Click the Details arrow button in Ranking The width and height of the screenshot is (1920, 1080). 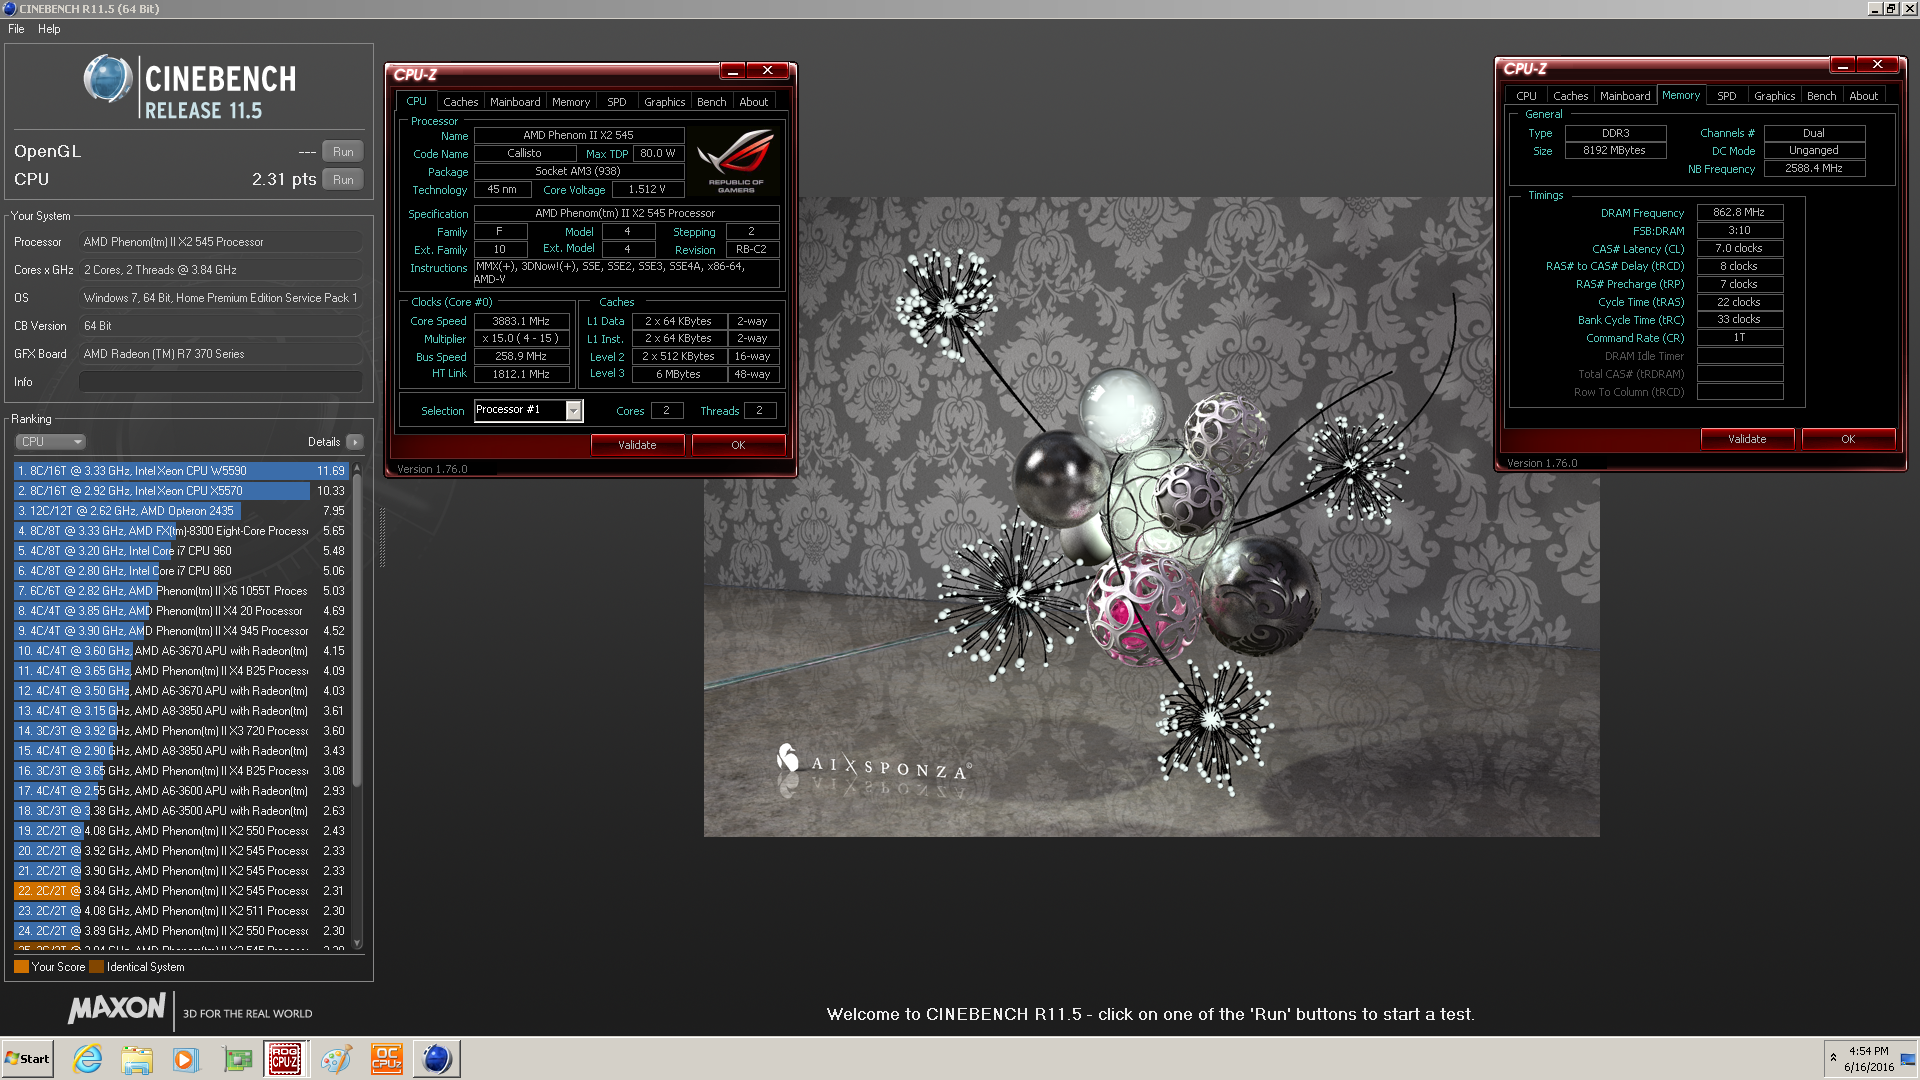355,442
